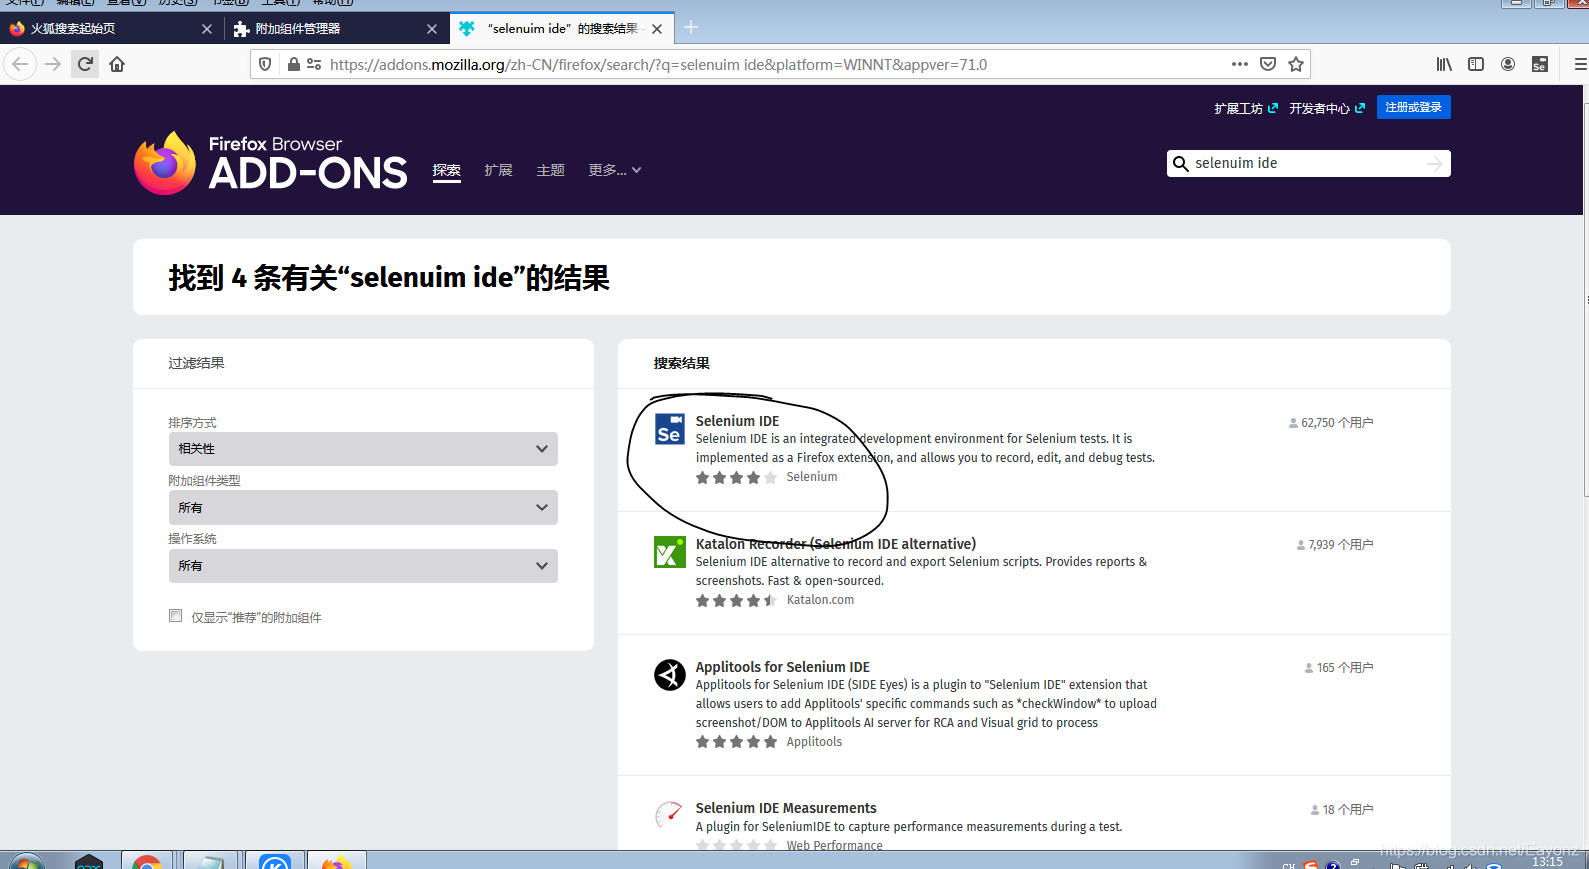Click the Selenium IDE Se icon
The width and height of the screenshot is (1589, 869).
point(670,429)
